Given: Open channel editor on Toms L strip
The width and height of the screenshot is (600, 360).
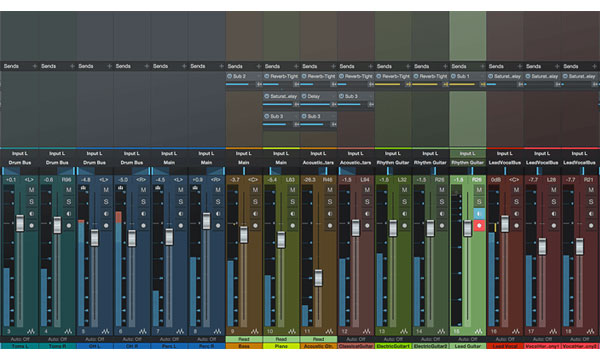Looking at the screenshot, I should [x=31, y=331].
